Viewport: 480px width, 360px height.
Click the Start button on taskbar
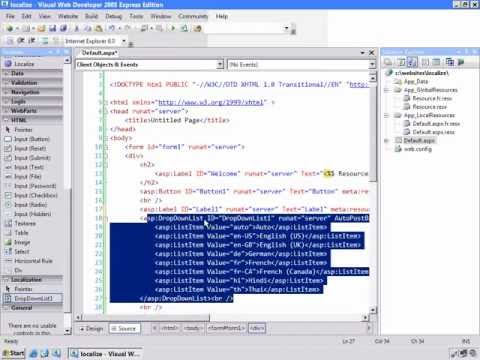coord(13,353)
